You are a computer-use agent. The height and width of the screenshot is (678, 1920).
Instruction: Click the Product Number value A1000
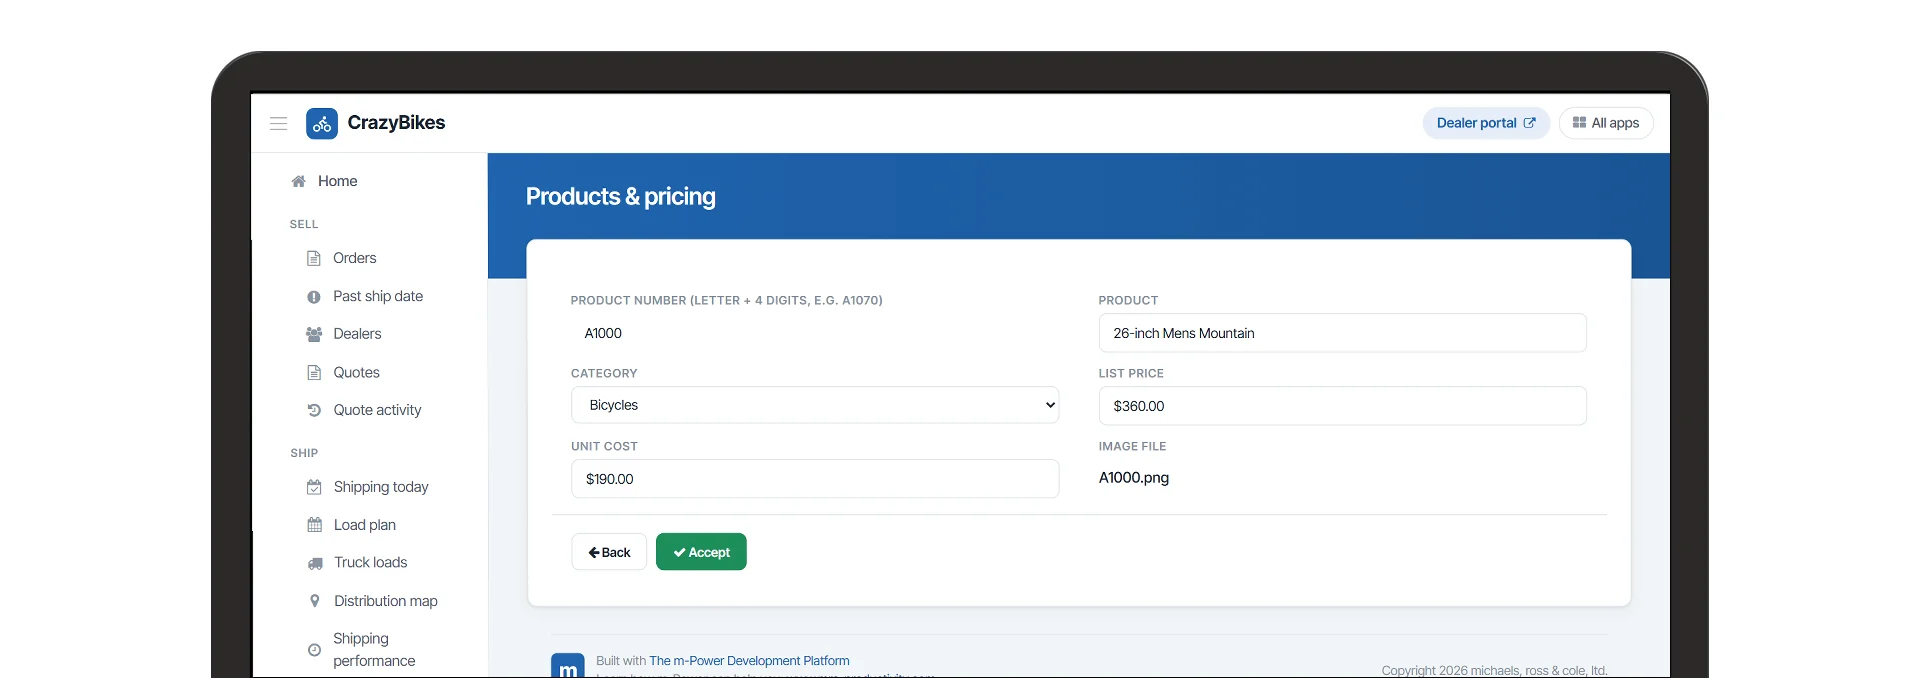coord(603,333)
